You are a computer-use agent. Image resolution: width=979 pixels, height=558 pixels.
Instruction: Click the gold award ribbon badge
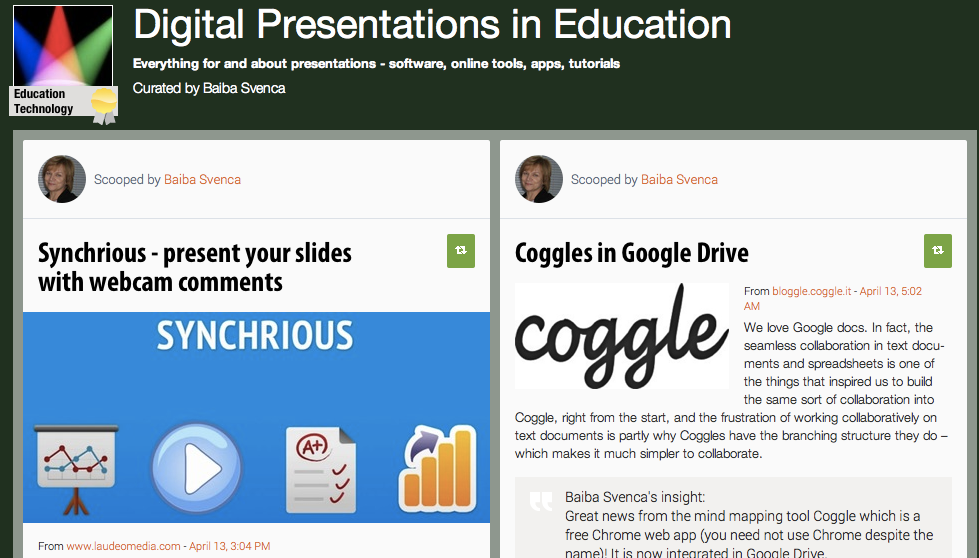[x=104, y=105]
